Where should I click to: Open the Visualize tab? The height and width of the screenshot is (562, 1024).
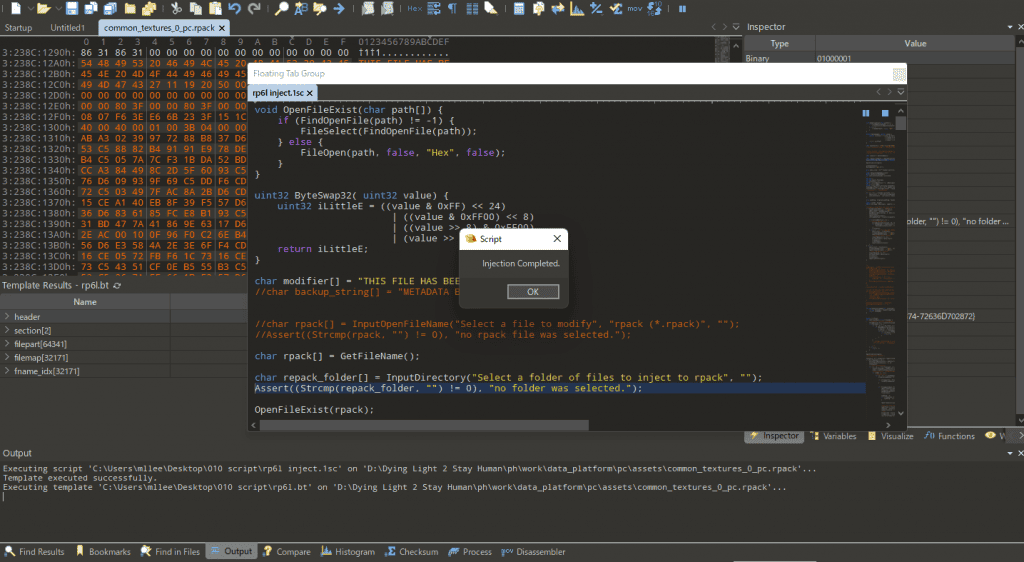point(890,436)
